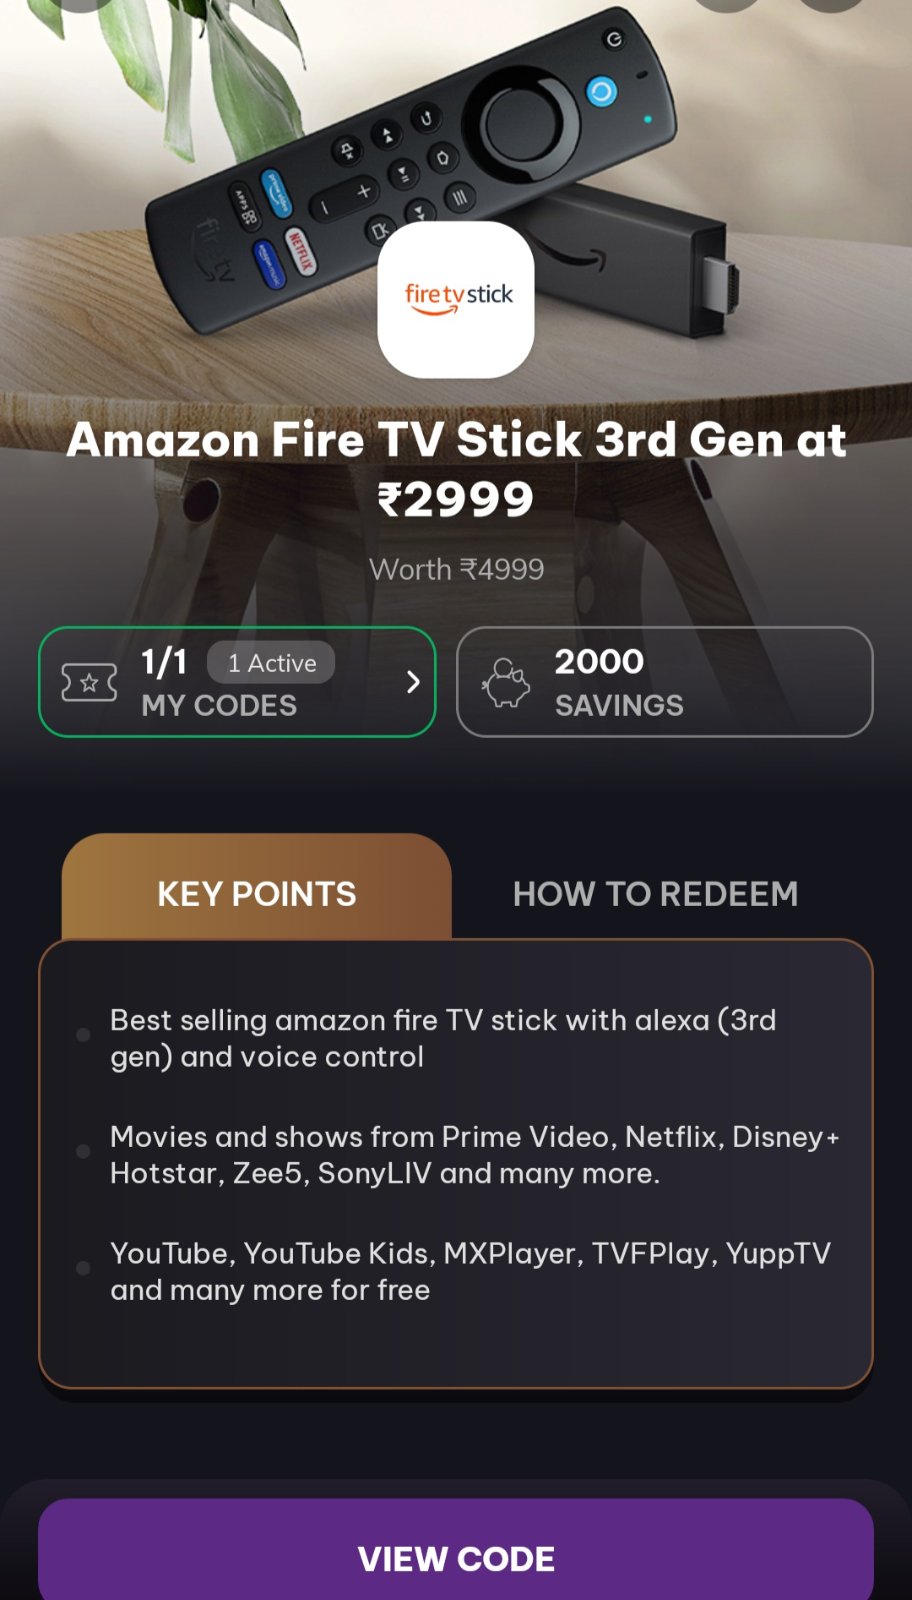Tap the MY CODES label
912x1600 pixels.
coord(219,705)
